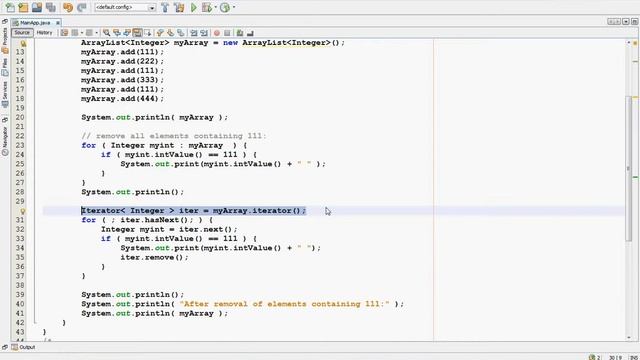Open the Navigator side panel tab
The height and width of the screenshot is (360, 640).
pos(5,141)
